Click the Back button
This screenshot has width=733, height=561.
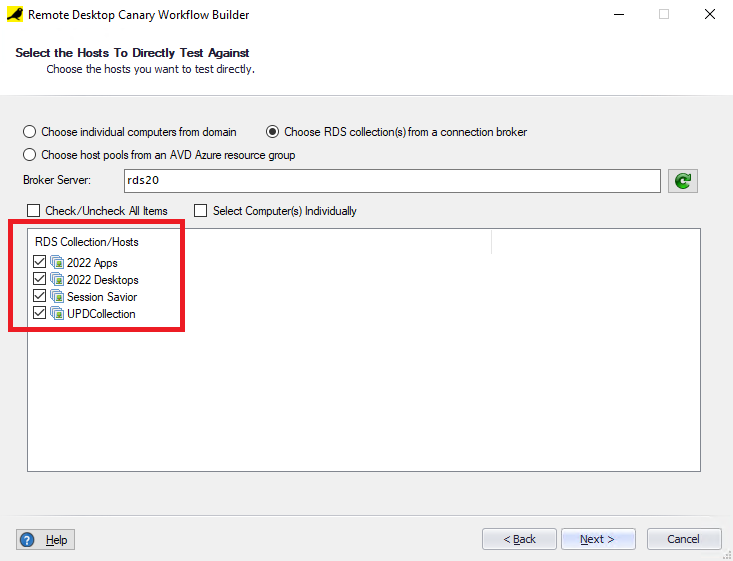coord(519,539)
